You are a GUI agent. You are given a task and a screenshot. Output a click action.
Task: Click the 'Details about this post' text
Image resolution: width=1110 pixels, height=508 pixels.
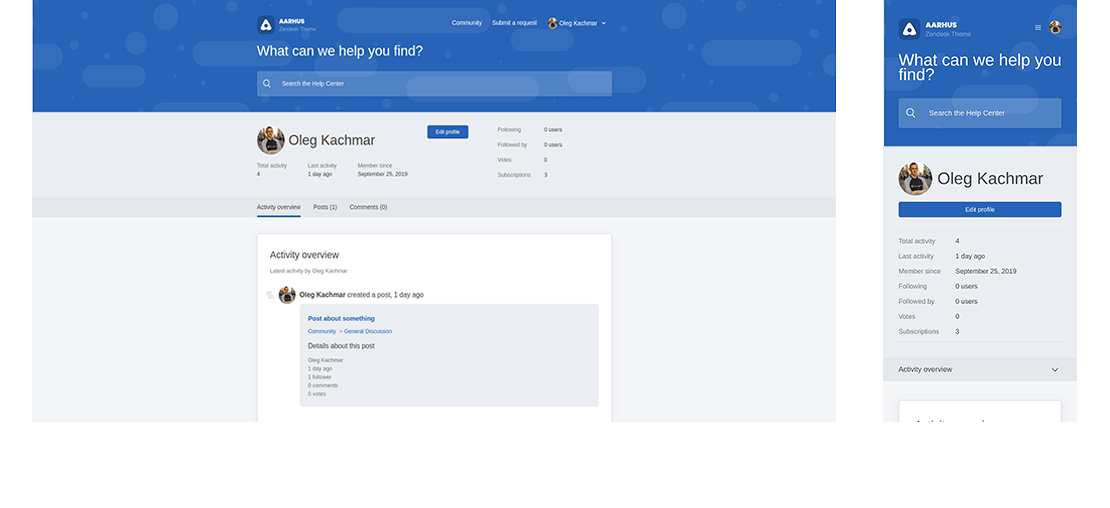pos(341,346)
